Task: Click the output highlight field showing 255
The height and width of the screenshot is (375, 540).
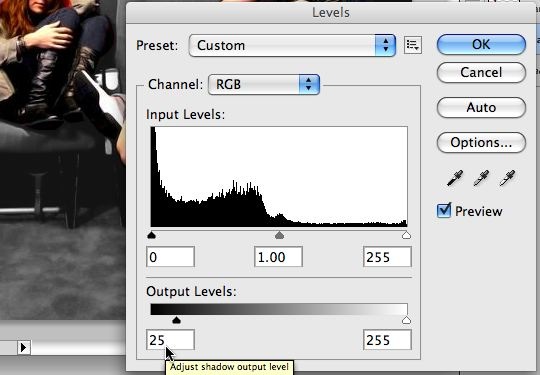Action: 387,340
